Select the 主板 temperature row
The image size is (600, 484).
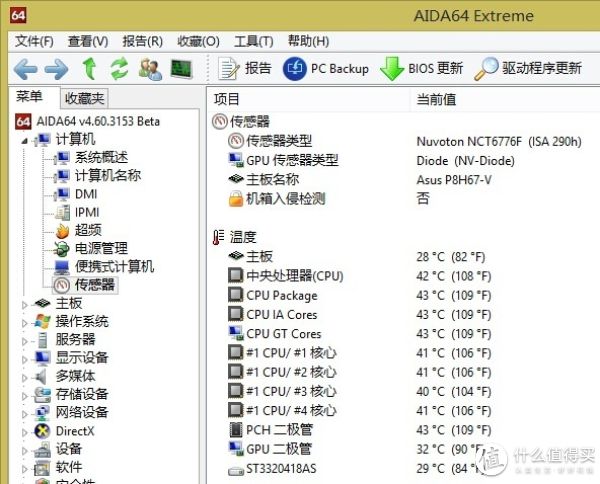405,257
